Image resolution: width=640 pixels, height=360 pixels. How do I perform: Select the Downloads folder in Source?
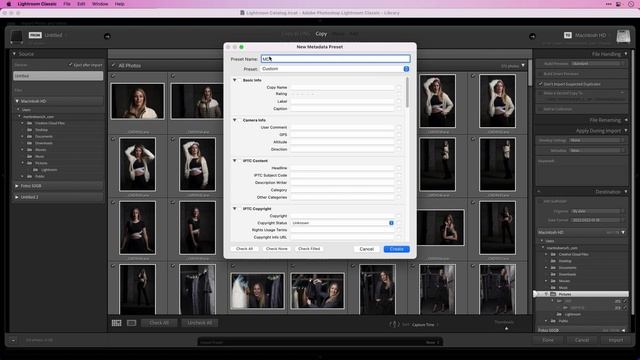click(x=43, y=143)
